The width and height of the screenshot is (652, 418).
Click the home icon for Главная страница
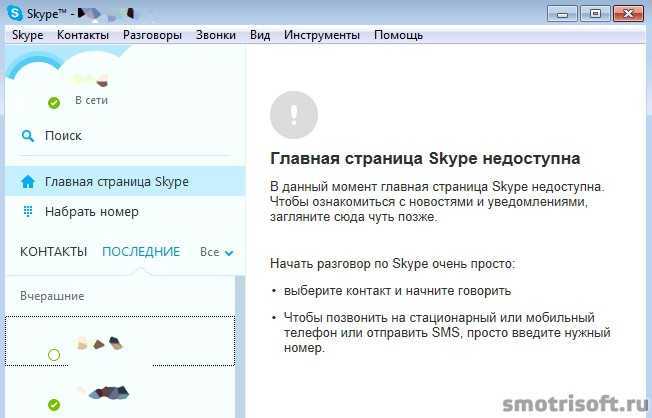pos(28,182)
